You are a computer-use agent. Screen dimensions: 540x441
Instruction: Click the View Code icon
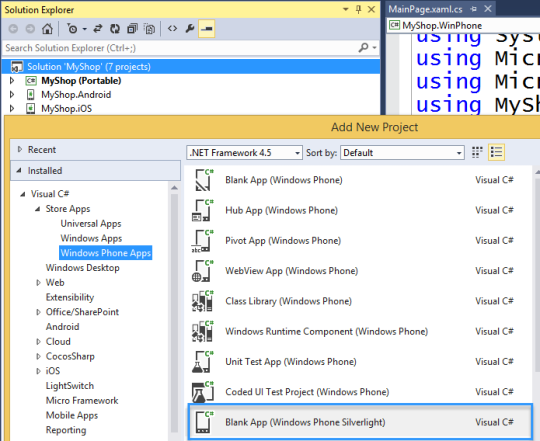tap(173, 29)
